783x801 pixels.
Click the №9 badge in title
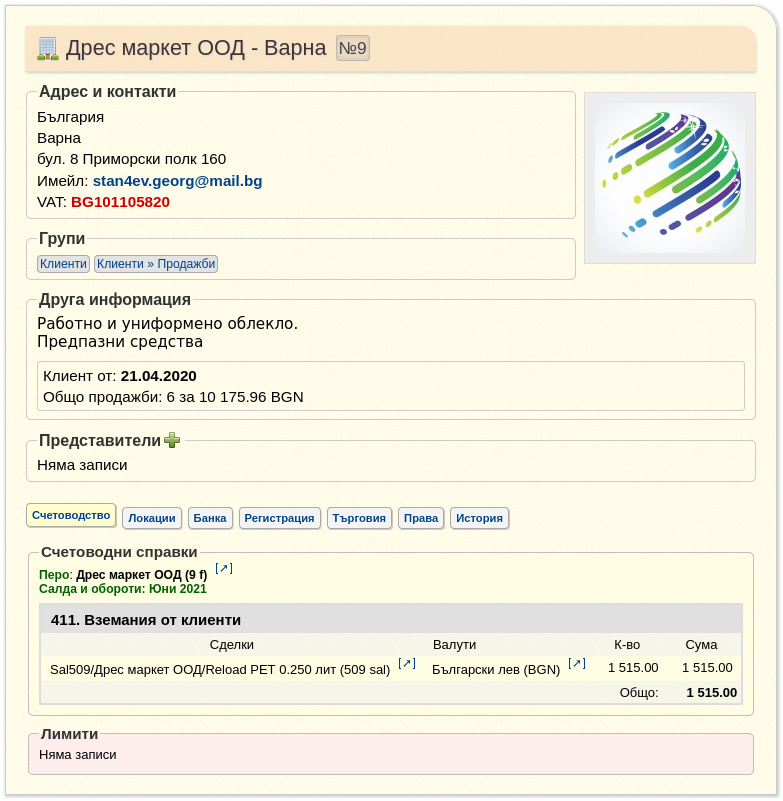point(353,48)
